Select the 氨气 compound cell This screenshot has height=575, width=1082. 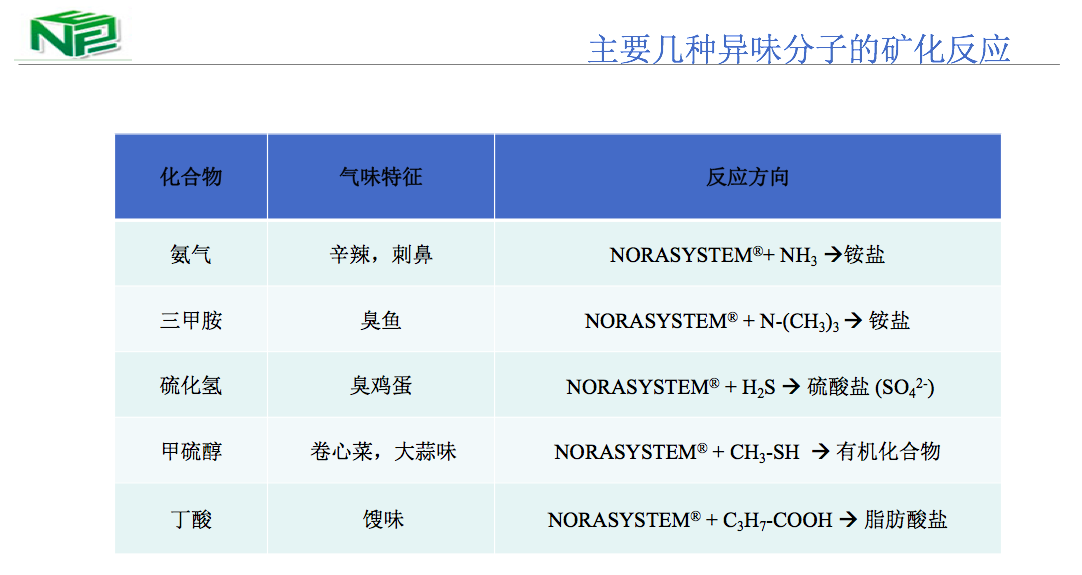[x=191, y=254]
